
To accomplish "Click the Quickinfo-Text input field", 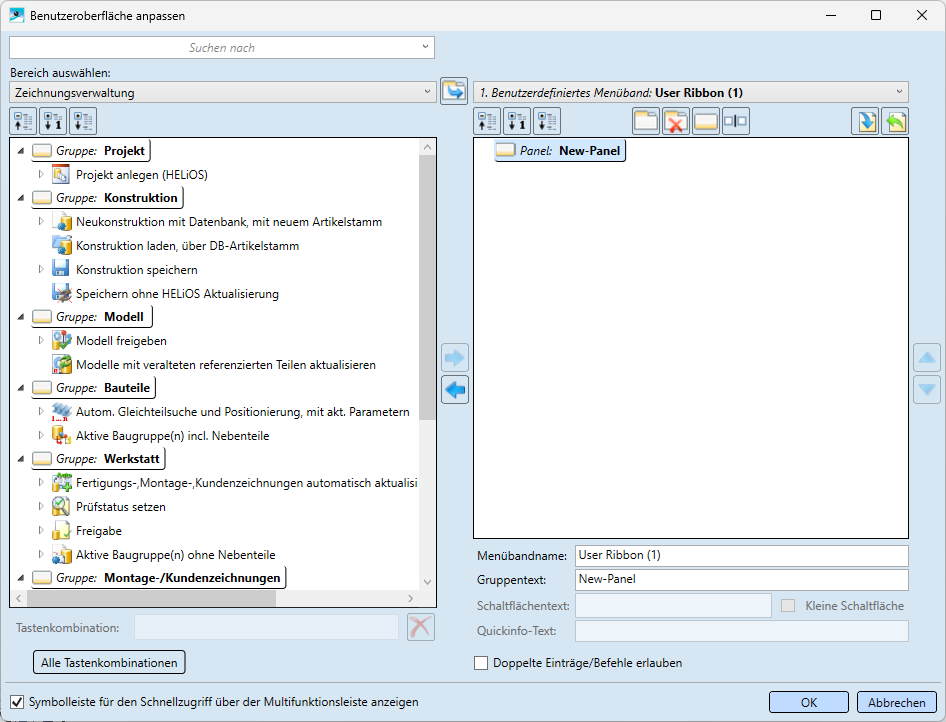I will pos(741,631).
